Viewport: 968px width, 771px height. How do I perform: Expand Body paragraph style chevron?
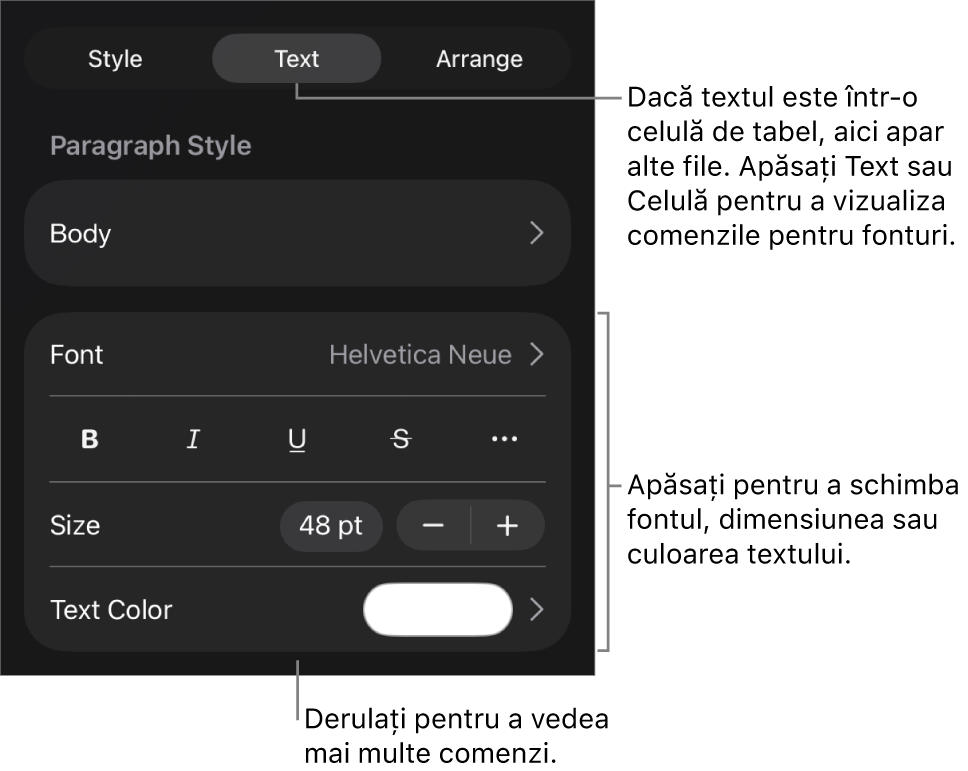536,233
